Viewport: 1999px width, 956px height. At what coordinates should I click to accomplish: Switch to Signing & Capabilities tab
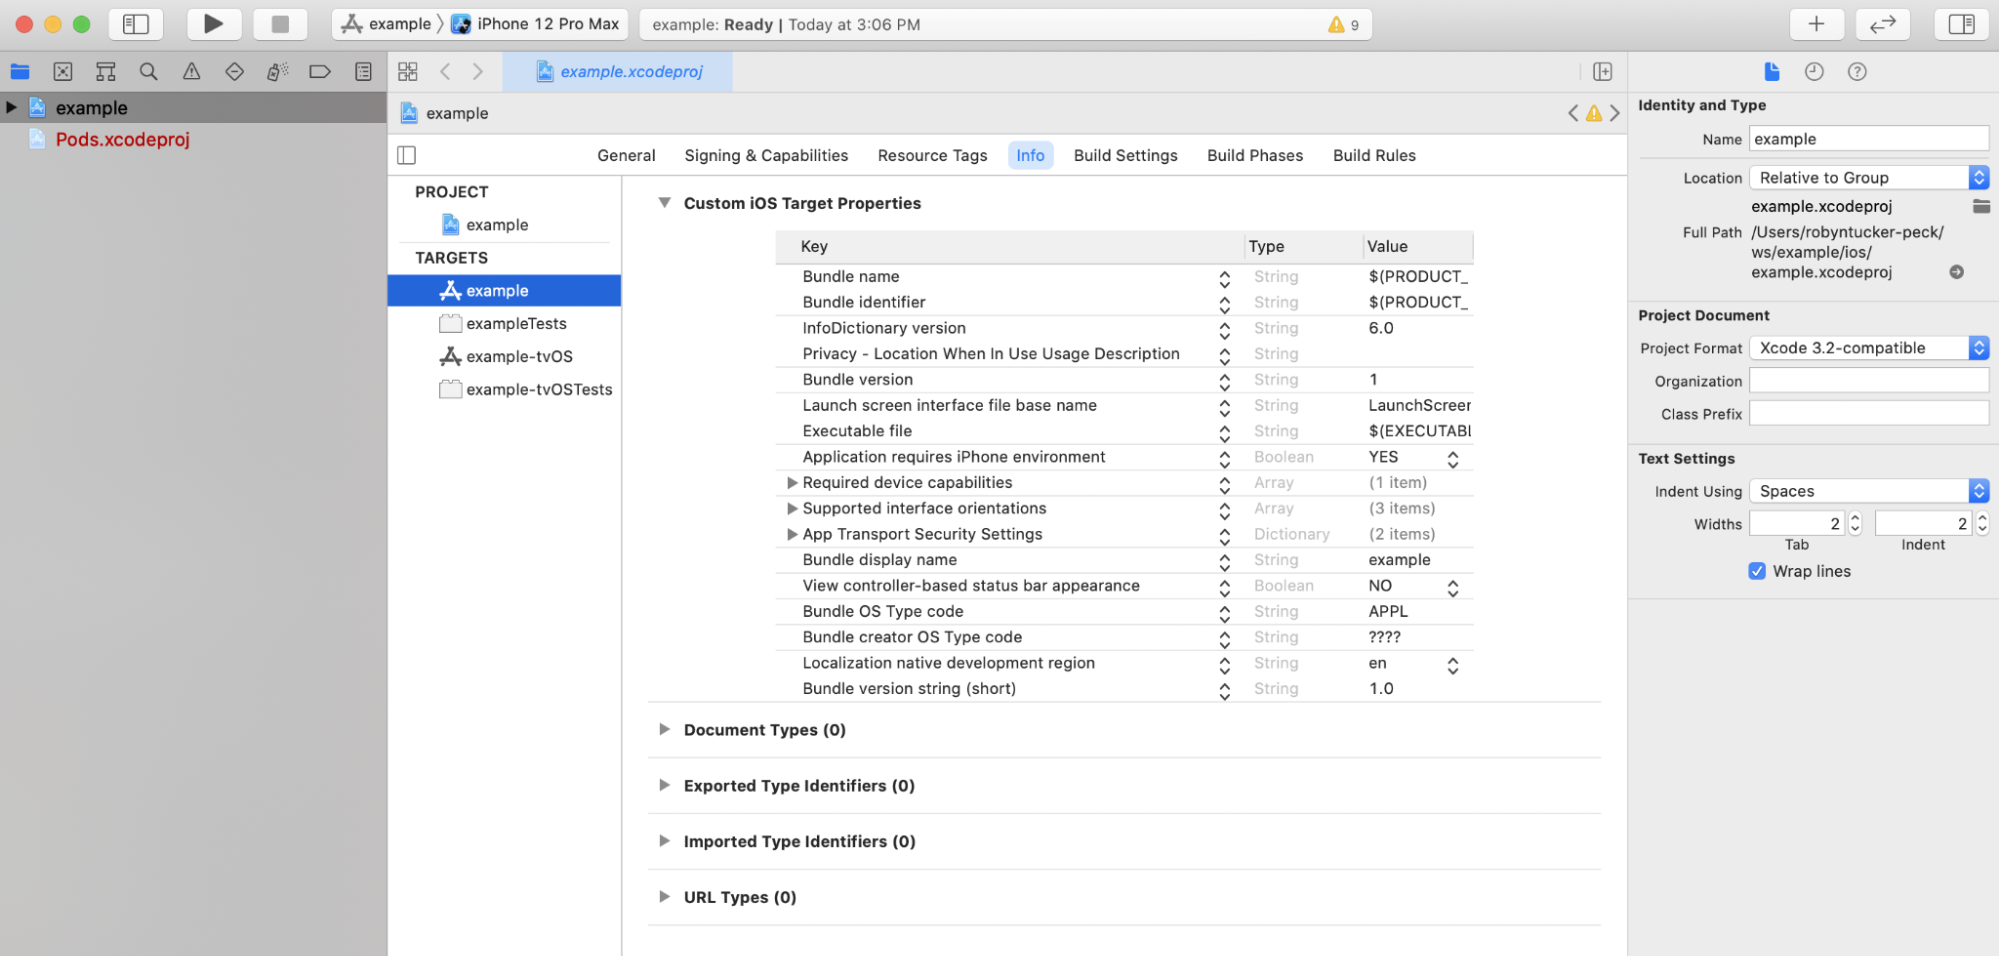point(766,155)
